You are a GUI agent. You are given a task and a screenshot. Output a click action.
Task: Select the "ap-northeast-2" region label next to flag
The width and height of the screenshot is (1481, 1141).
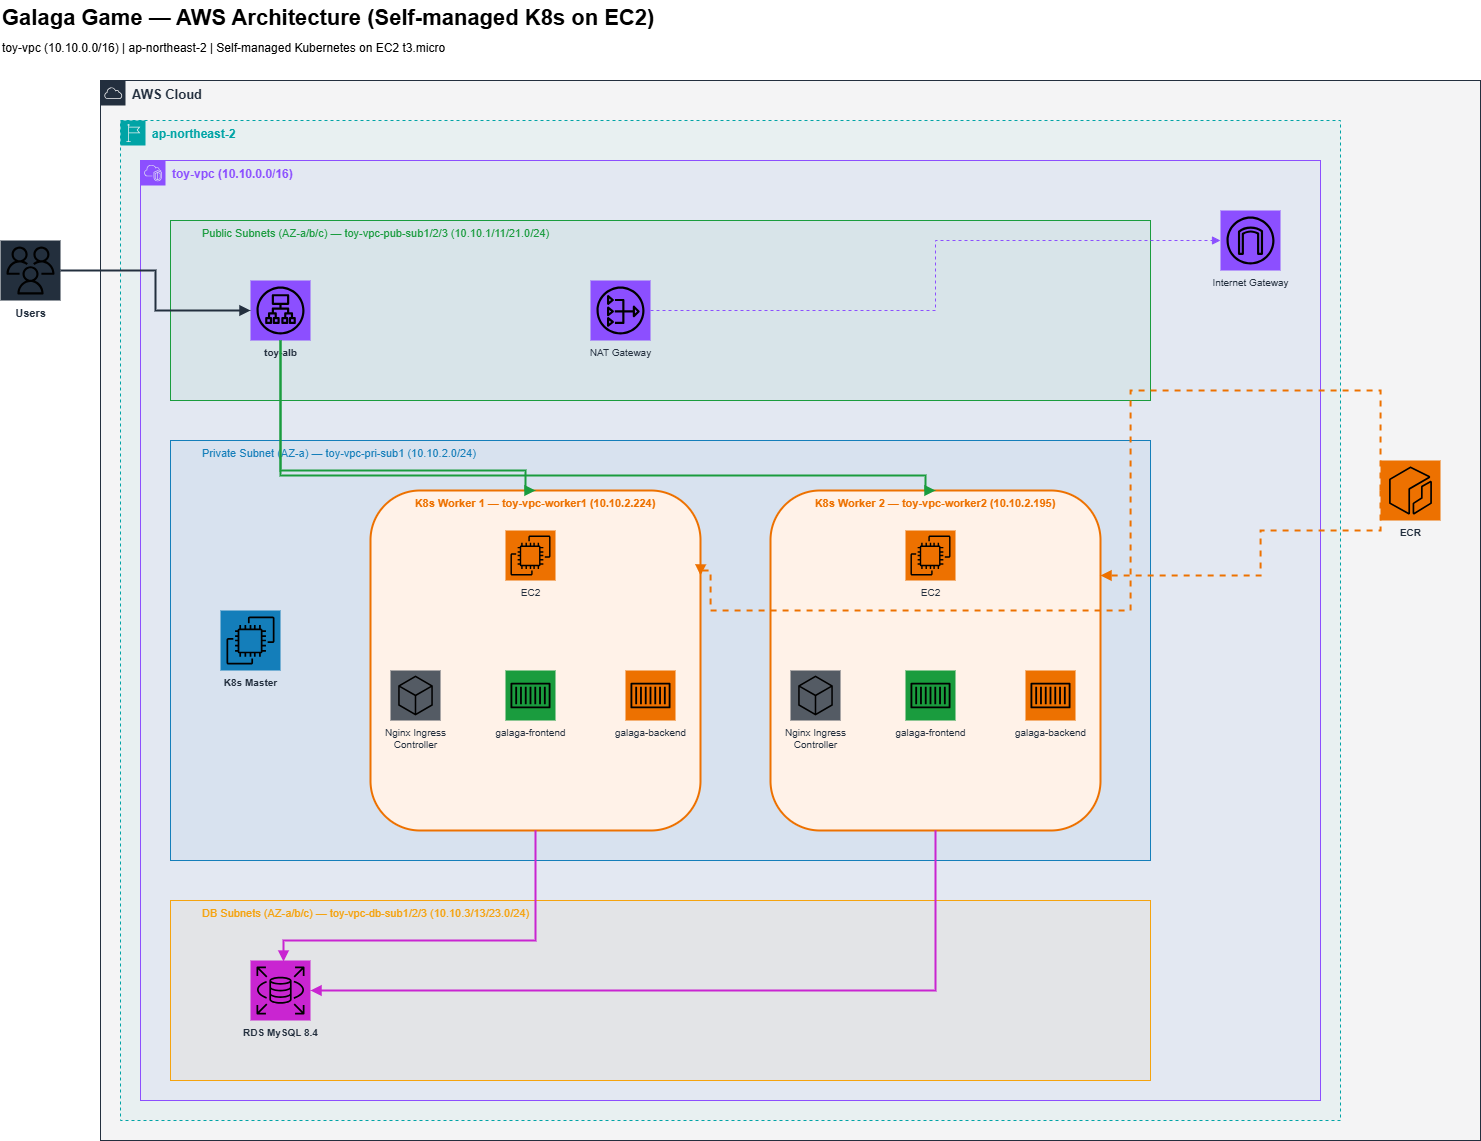(194, 134)
